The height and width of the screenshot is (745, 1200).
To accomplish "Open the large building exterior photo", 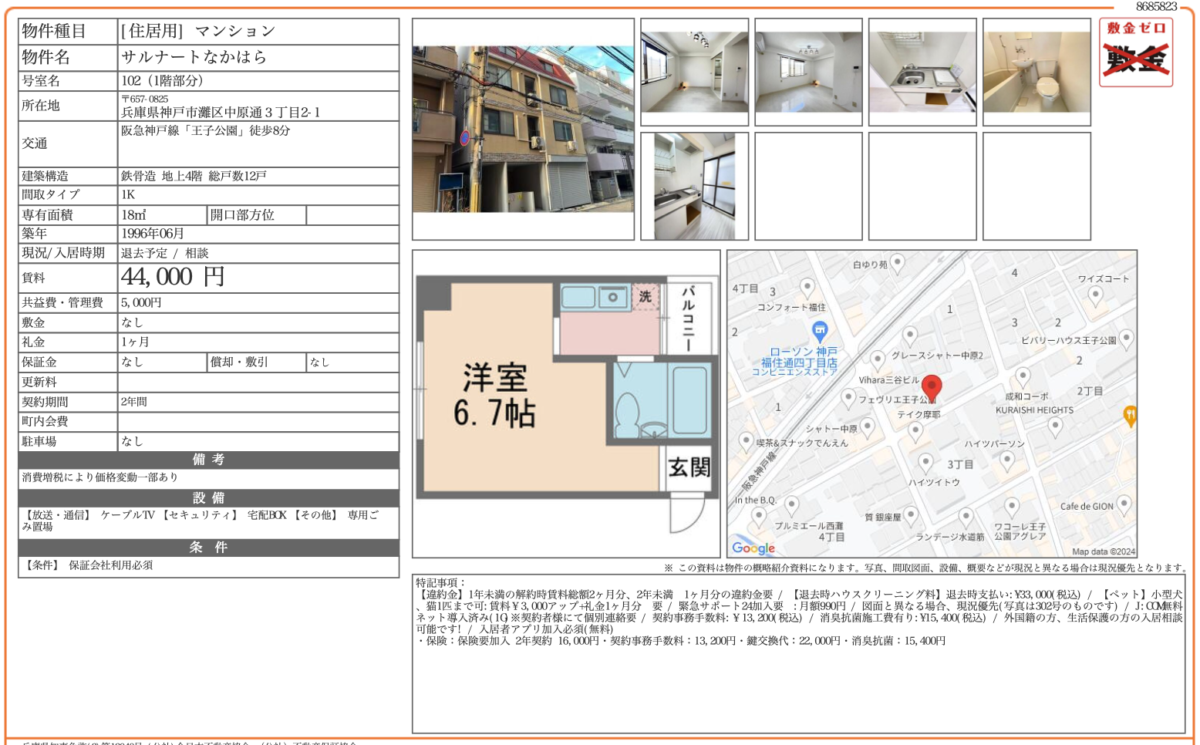I will click(523, 129).
